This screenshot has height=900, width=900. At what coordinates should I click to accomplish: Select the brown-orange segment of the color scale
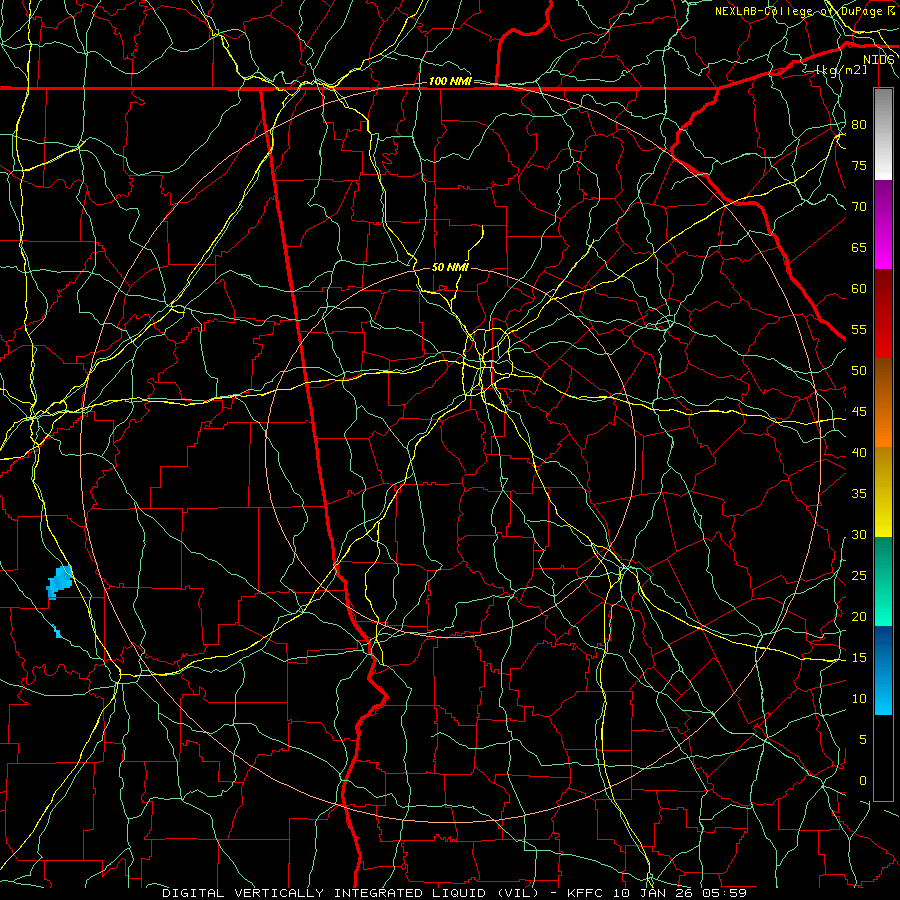883,402
